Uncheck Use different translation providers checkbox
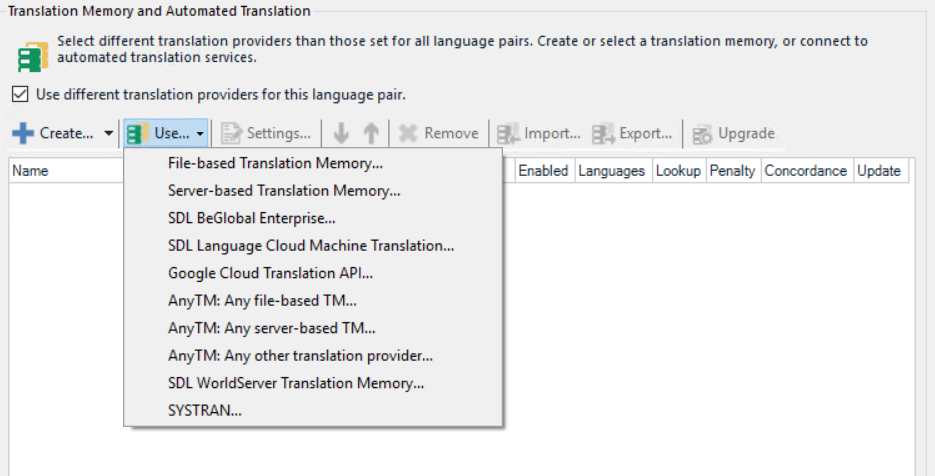 pyautogui.click(x=20, y=94)
